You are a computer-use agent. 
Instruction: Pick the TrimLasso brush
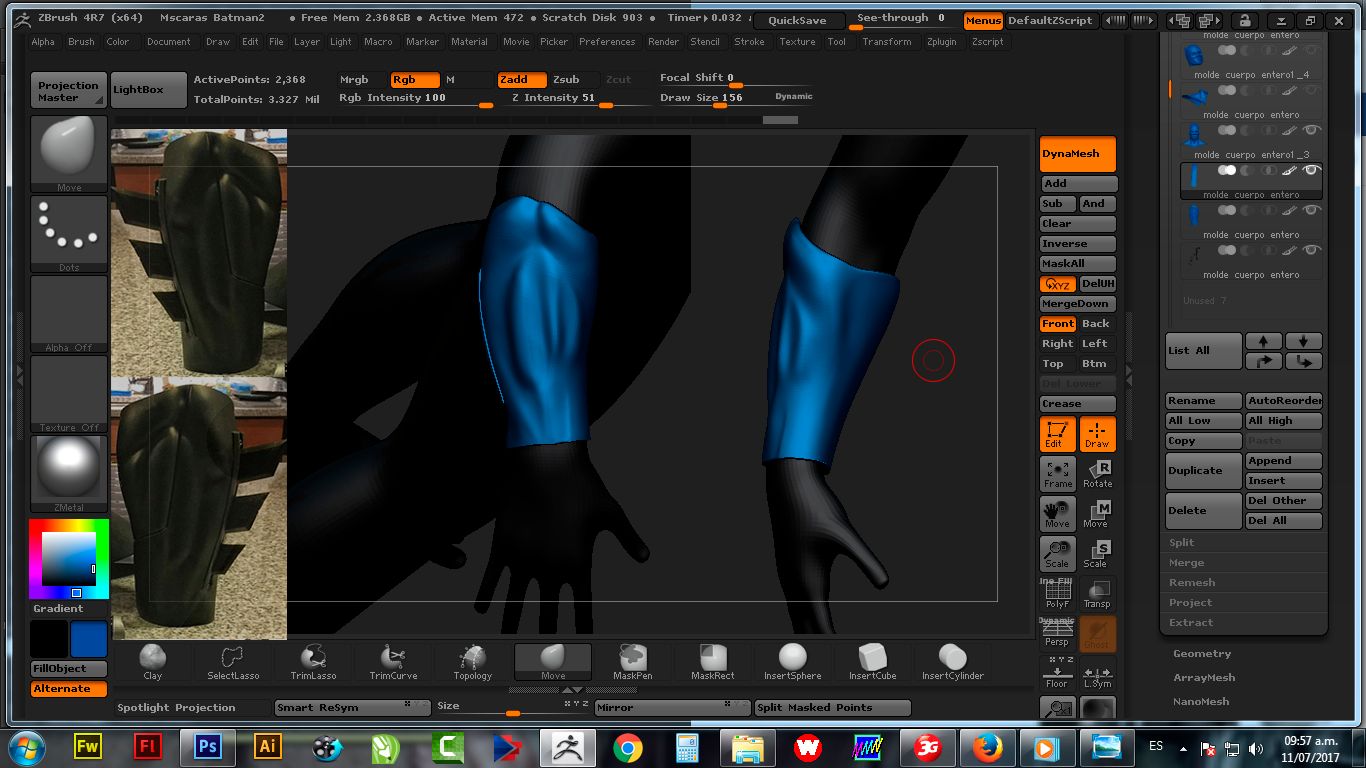313,662
